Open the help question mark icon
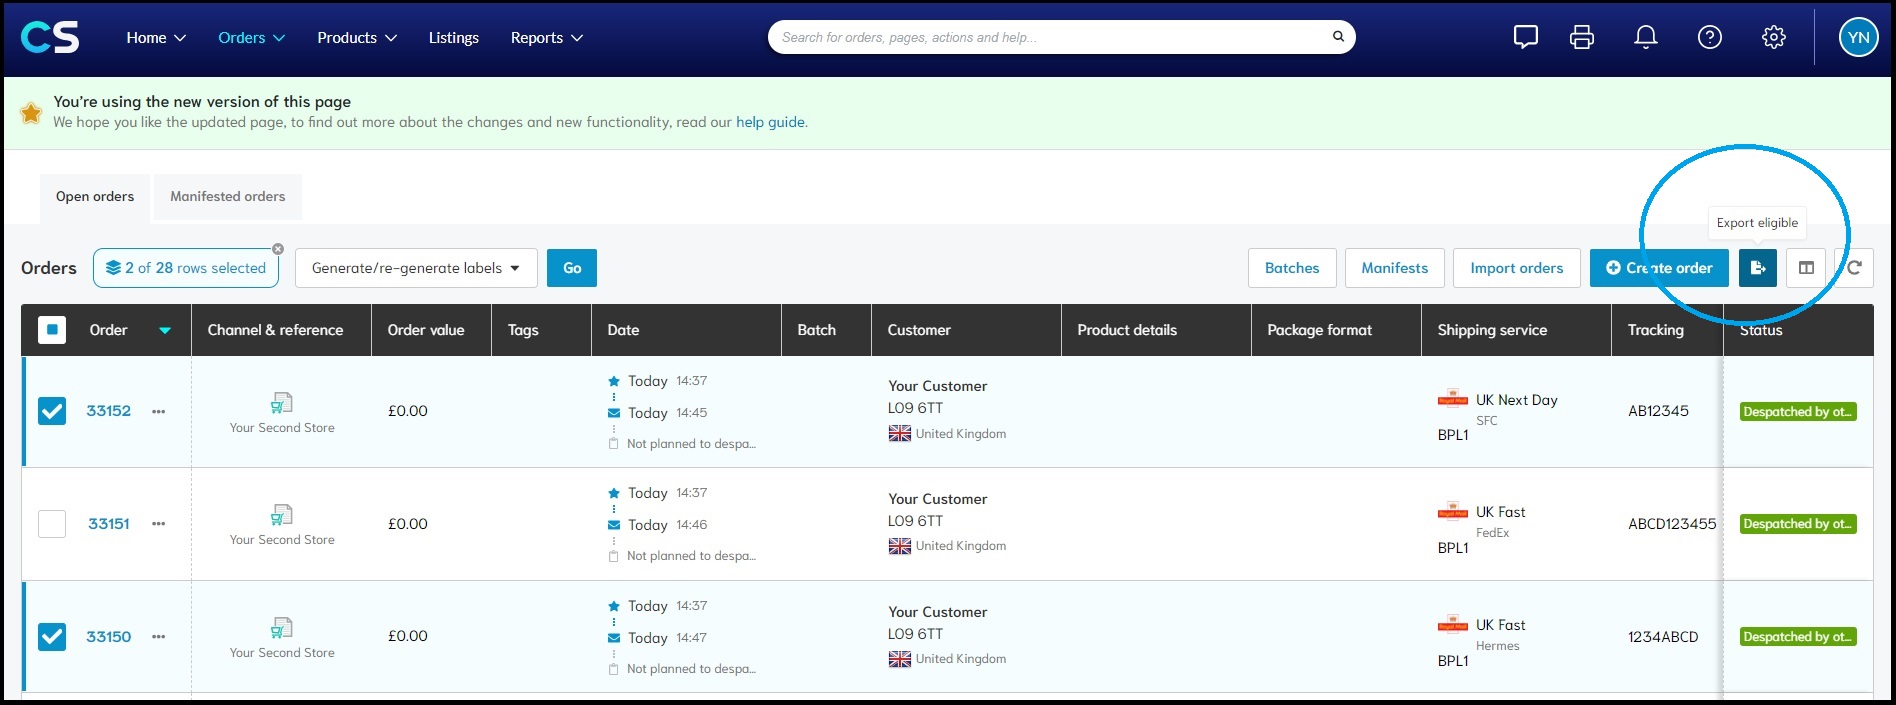This screenshot has height=705, width=1896. (1710, 38)
